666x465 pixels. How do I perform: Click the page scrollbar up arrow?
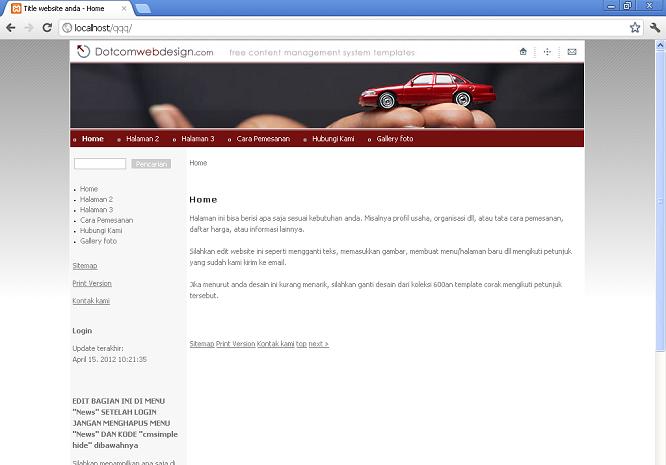tap(660, 44)
